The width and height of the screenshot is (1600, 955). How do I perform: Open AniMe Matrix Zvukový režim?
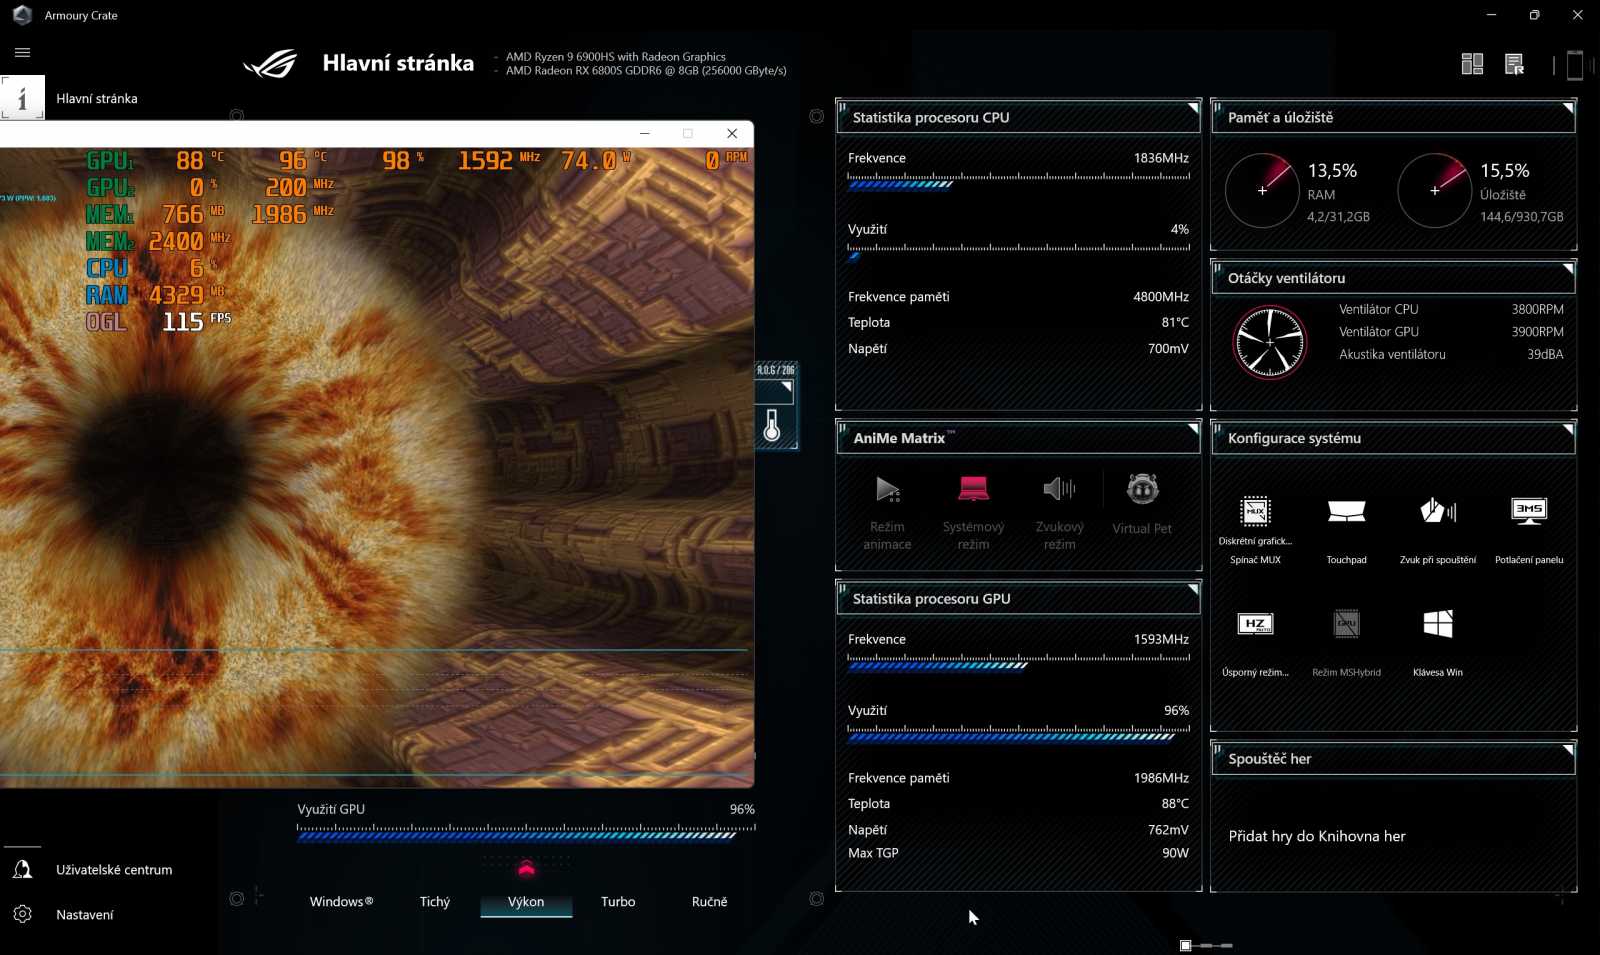(1060, 512)
